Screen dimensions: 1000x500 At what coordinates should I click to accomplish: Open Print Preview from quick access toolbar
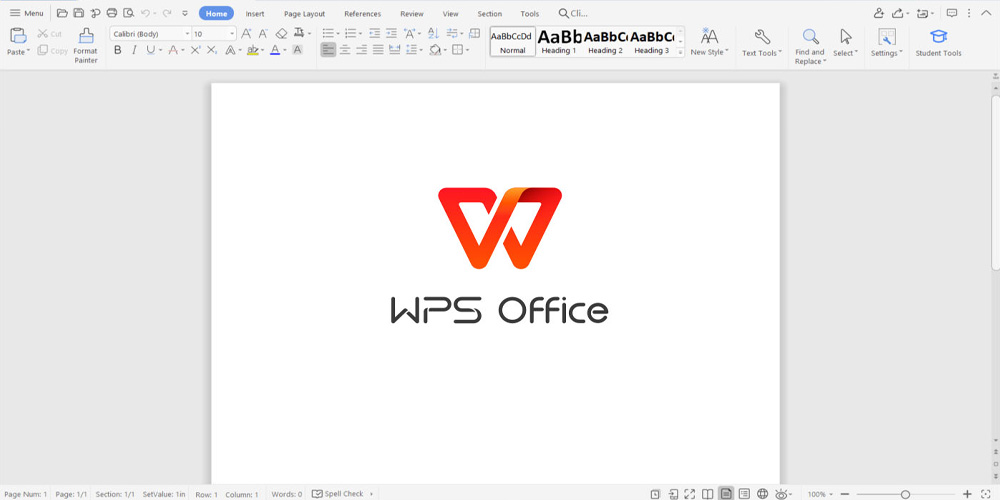tap(128, 13)
